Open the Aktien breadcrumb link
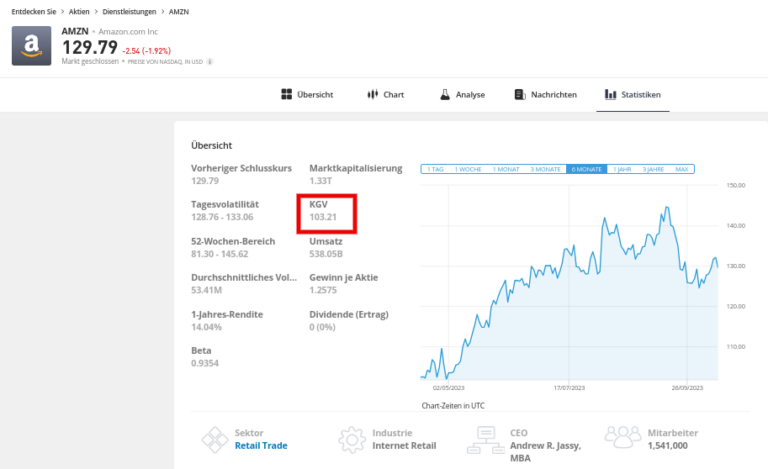 click(x=79, y=12)
